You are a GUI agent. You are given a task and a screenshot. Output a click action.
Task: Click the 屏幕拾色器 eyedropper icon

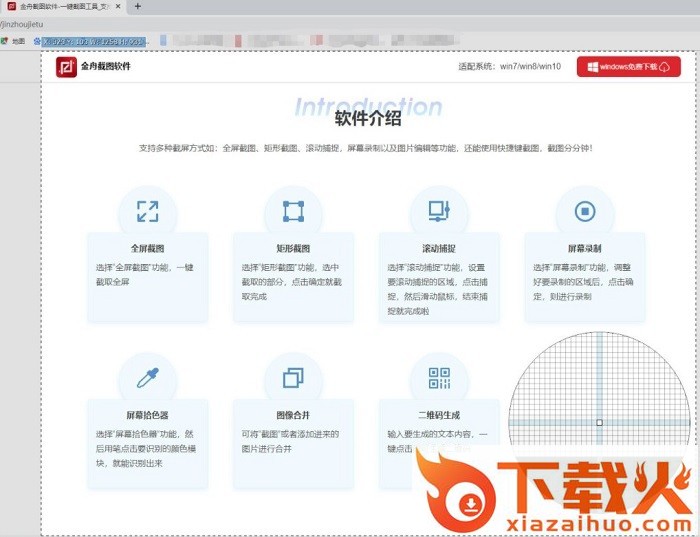(x=147, y=378)
